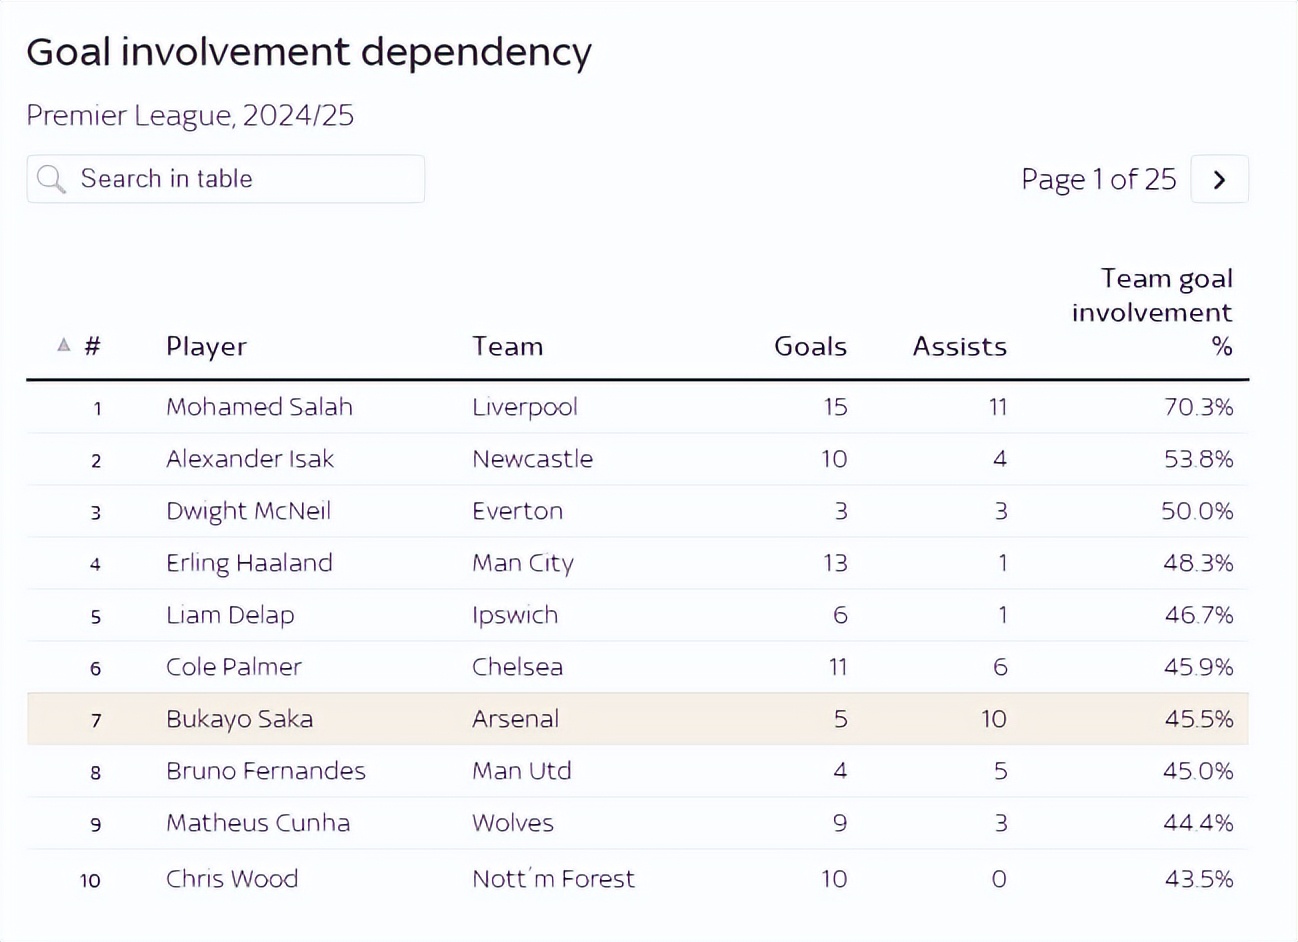Click the search magnifier icon

pos(51,179)
